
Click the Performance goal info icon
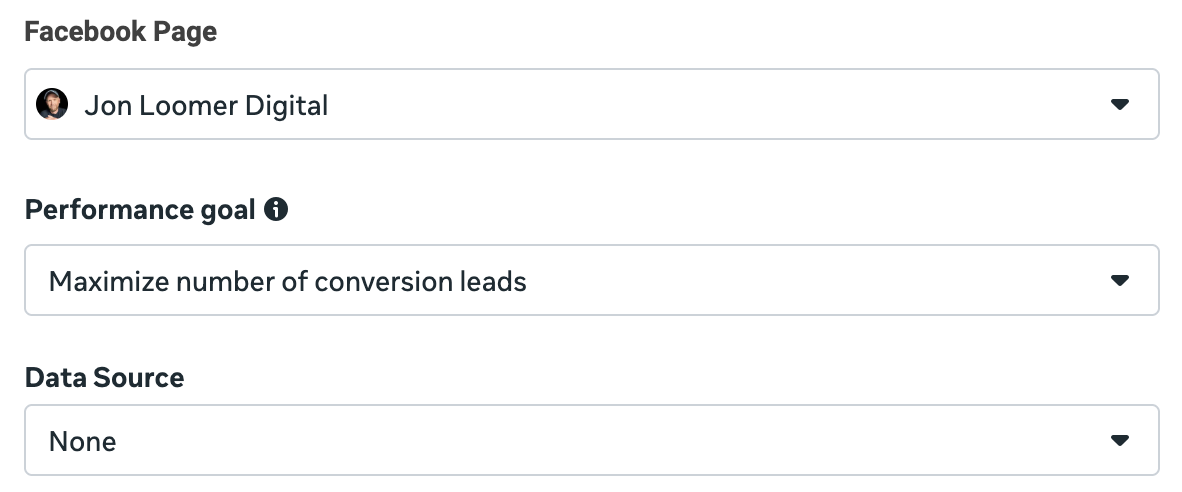[x=276, y=210]
